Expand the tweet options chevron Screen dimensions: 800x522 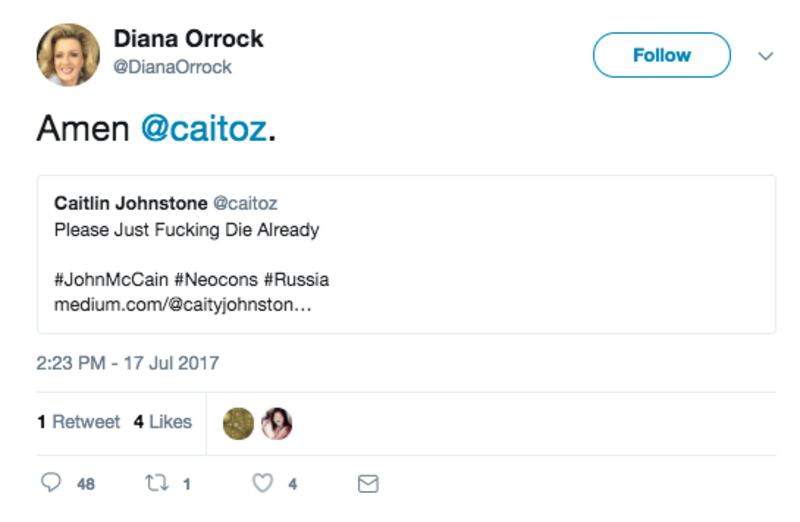pos(766,56)
